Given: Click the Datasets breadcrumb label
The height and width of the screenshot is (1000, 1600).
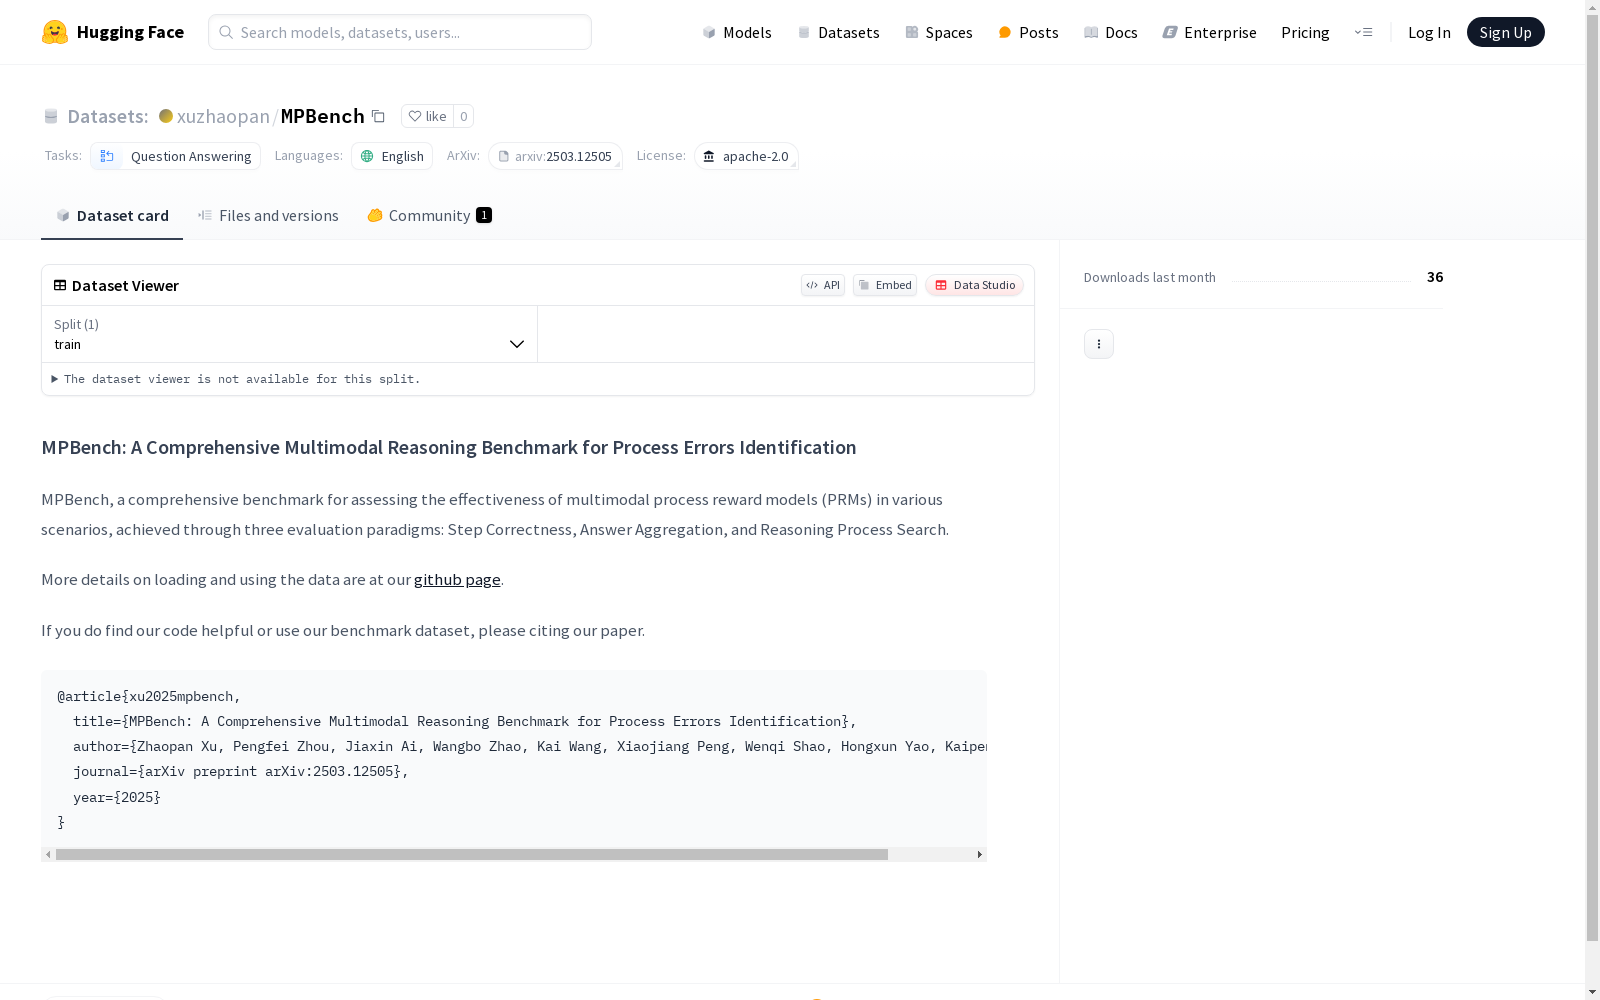Looking at the screenshot, I should tap(107, 116).
